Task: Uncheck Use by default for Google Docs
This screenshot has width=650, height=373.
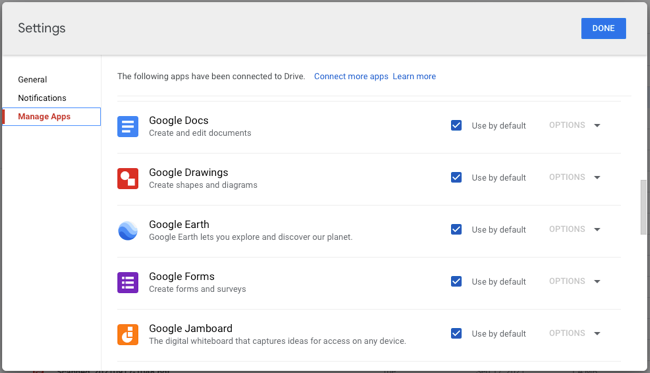Action: click(456, 125)
